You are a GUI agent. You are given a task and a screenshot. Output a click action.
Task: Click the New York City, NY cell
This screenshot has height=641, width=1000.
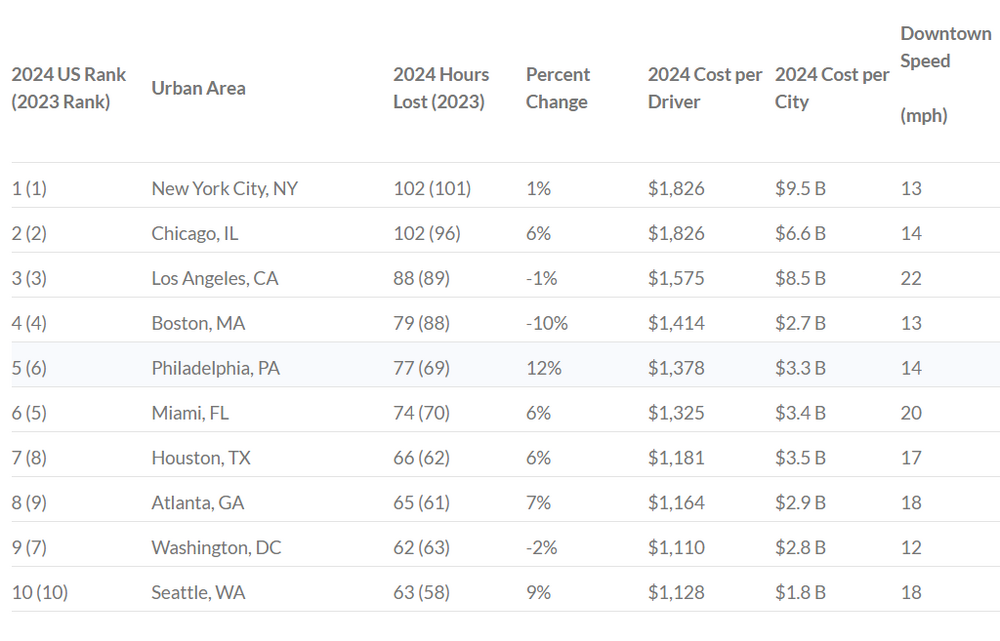224,188
